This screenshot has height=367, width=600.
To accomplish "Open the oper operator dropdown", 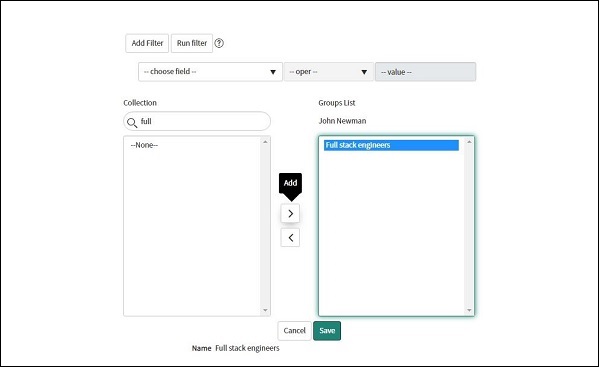I will (329, 72).
